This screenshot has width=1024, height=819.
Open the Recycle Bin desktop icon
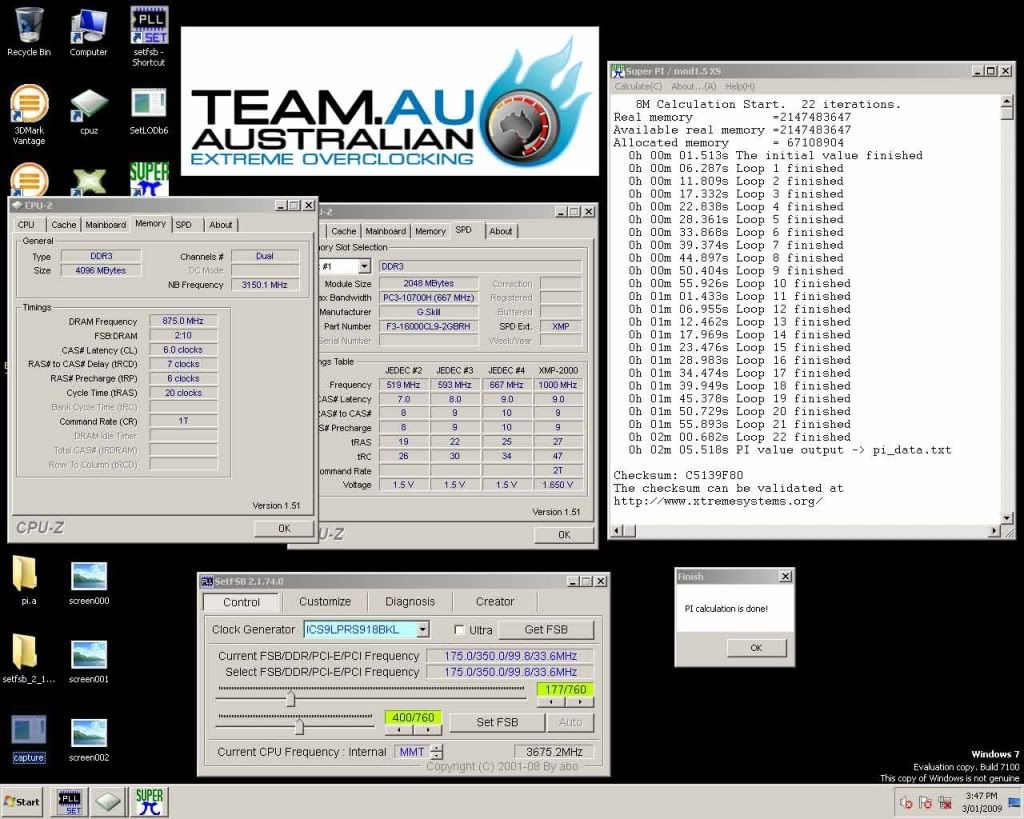[x=29, y=31]
